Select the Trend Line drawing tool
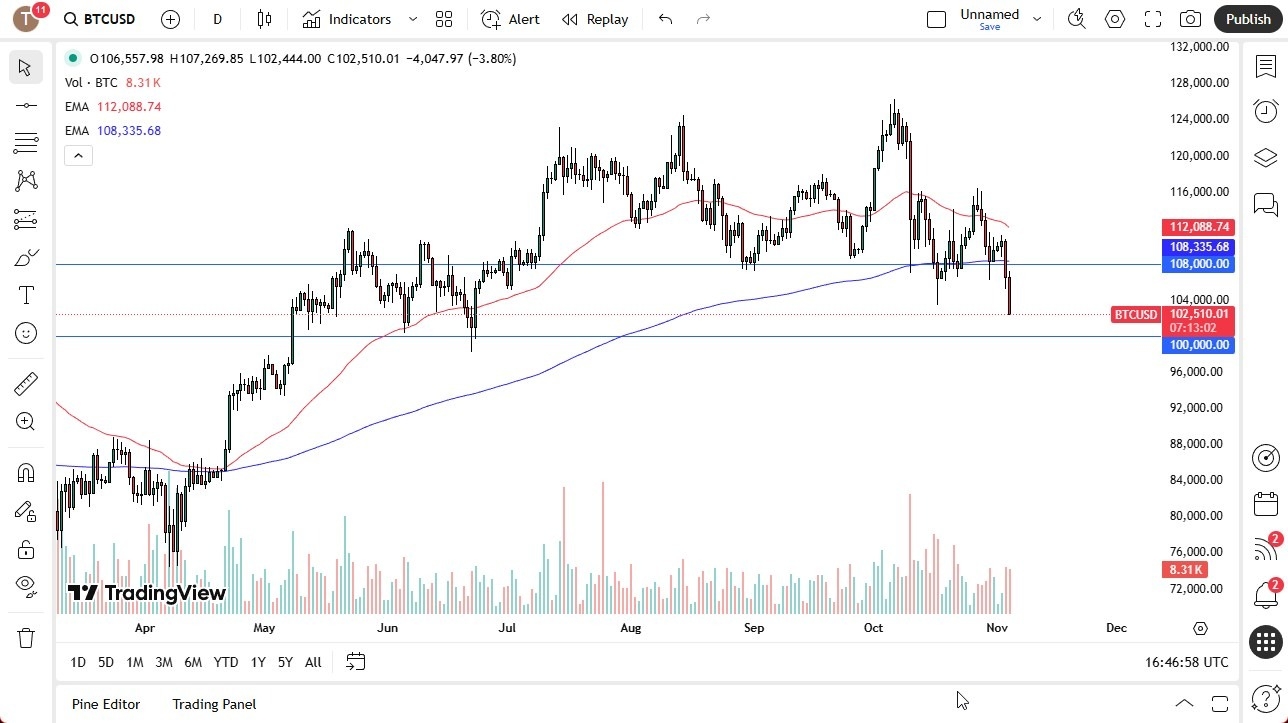 coord(25,104)
